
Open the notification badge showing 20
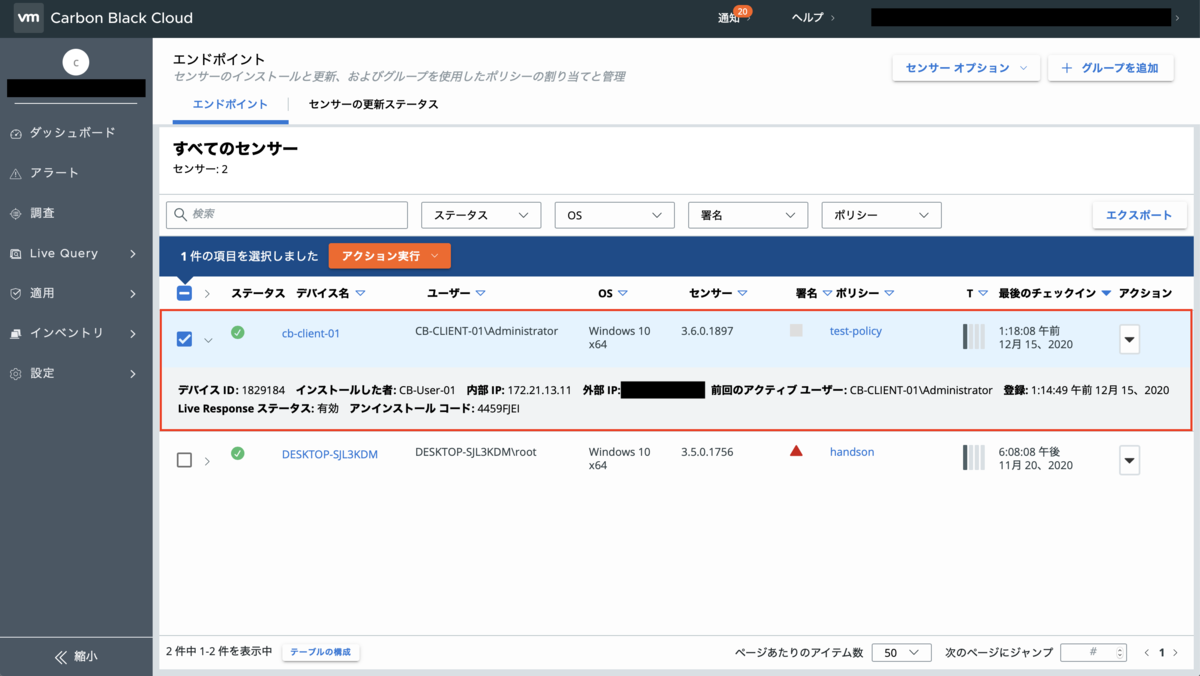coord(743,11)
